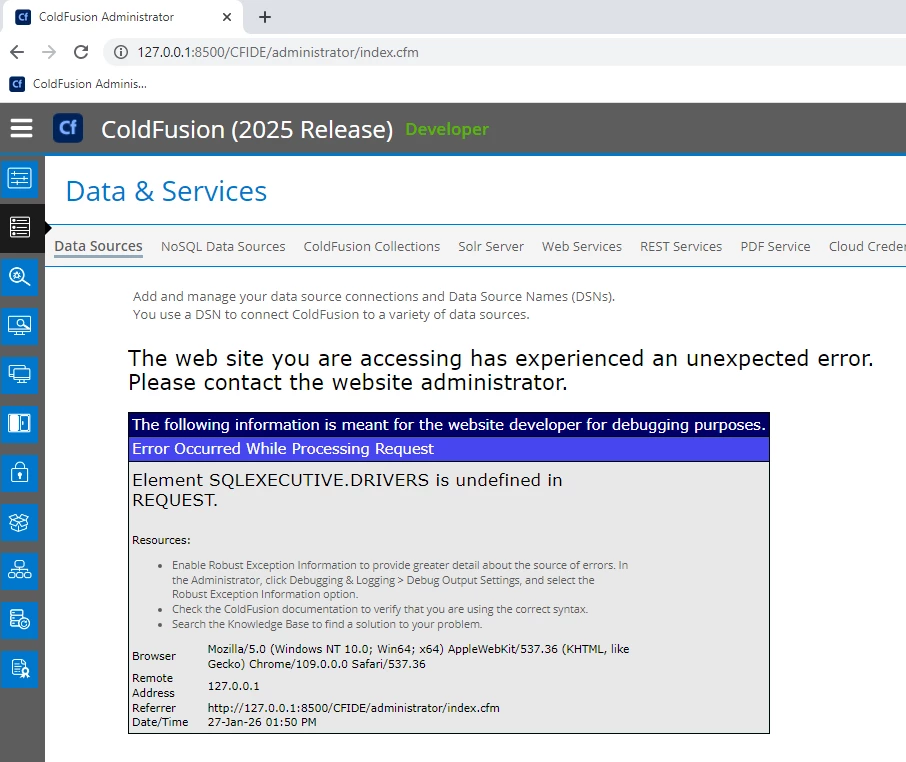
Task: Click the 27-Jan-26 01:50 PM date value
Action: coord(262,722)
